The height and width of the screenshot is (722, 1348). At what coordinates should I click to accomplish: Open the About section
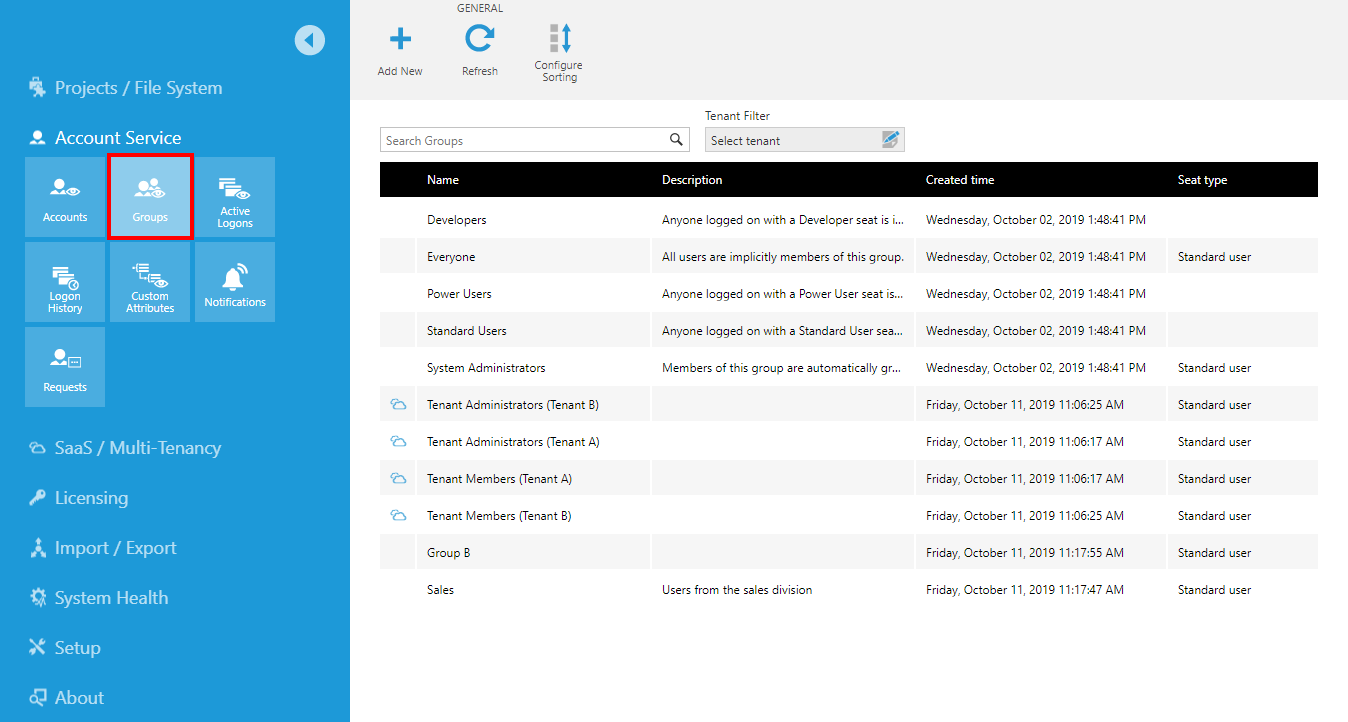(x=66, y=698)
